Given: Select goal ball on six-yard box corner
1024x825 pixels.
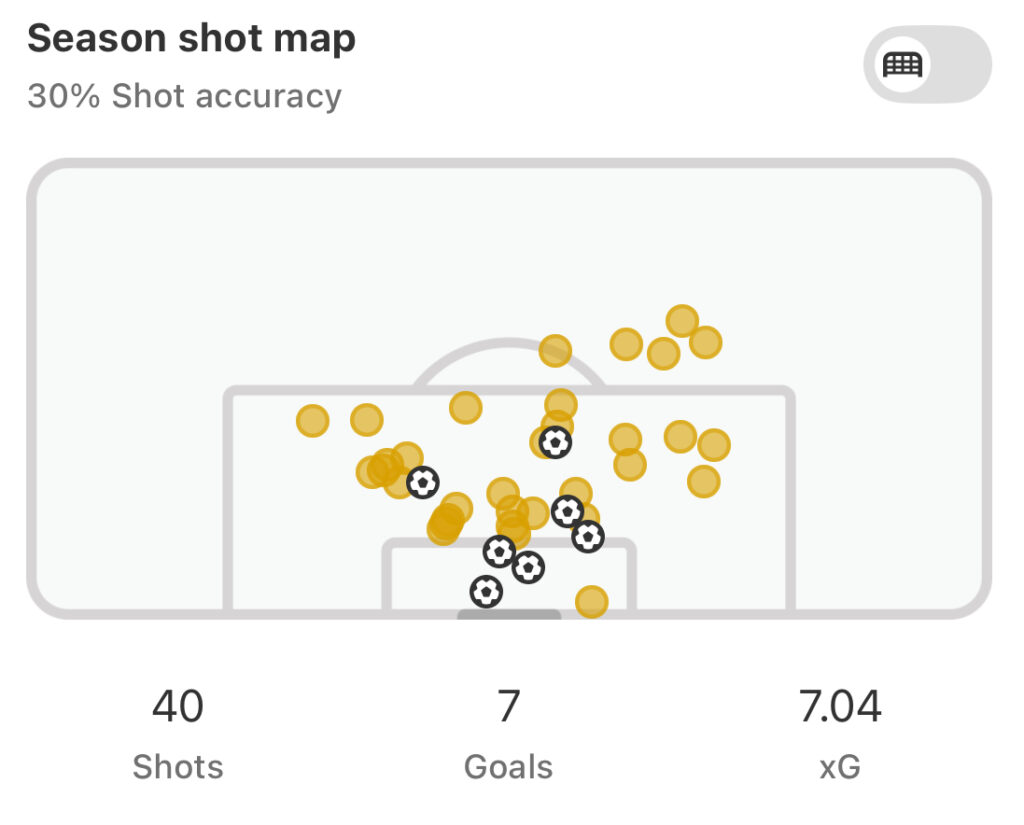Looking at the screenshot, I should point(588,536).
